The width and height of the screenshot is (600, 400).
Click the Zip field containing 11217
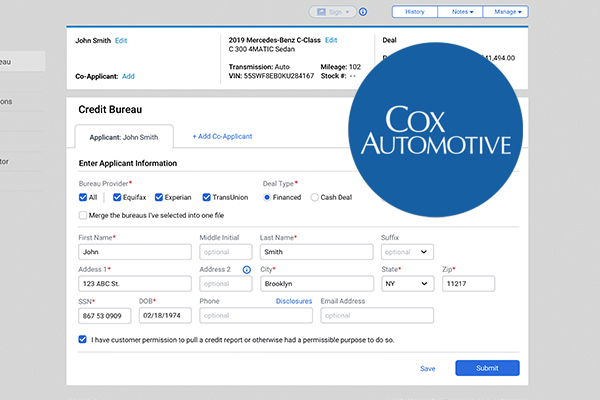pos(468,284)
